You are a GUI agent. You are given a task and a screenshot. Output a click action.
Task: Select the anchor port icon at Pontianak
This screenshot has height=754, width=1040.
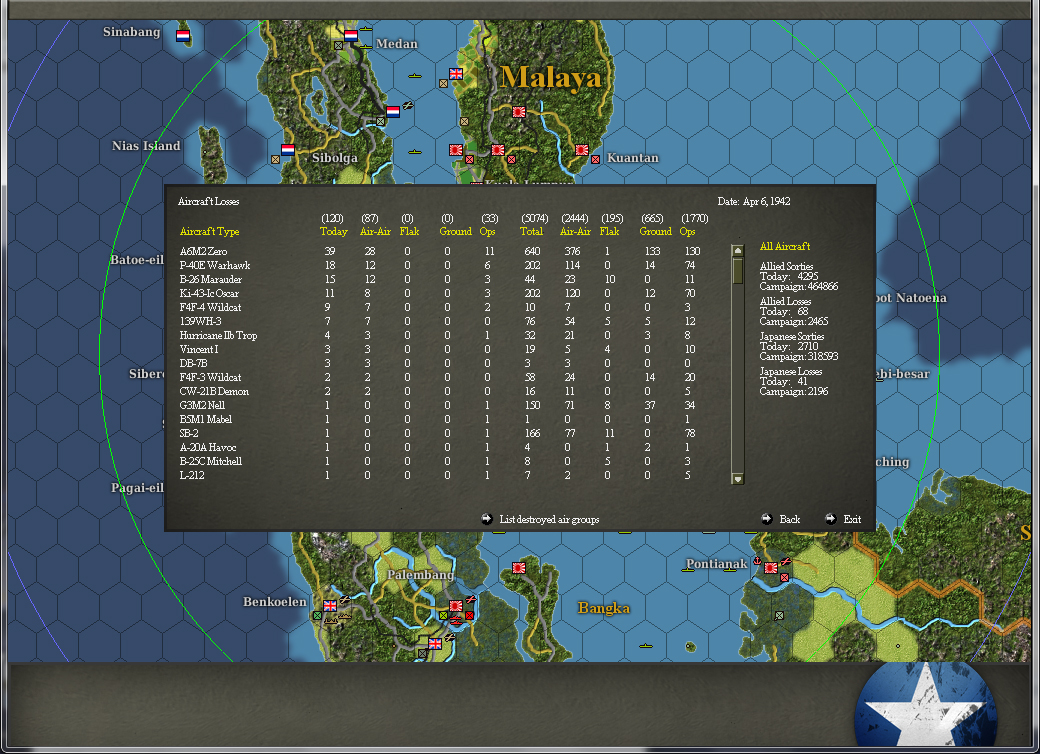point(757,561)
